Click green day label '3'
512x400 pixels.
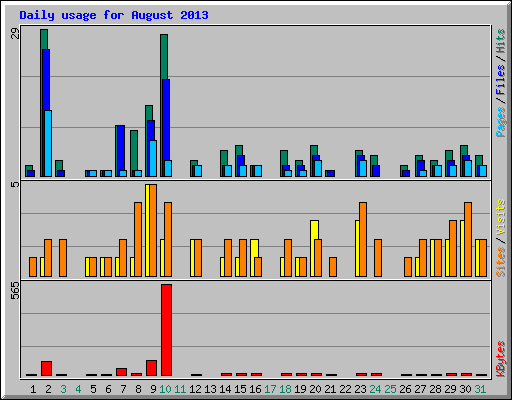pos(63,389)
